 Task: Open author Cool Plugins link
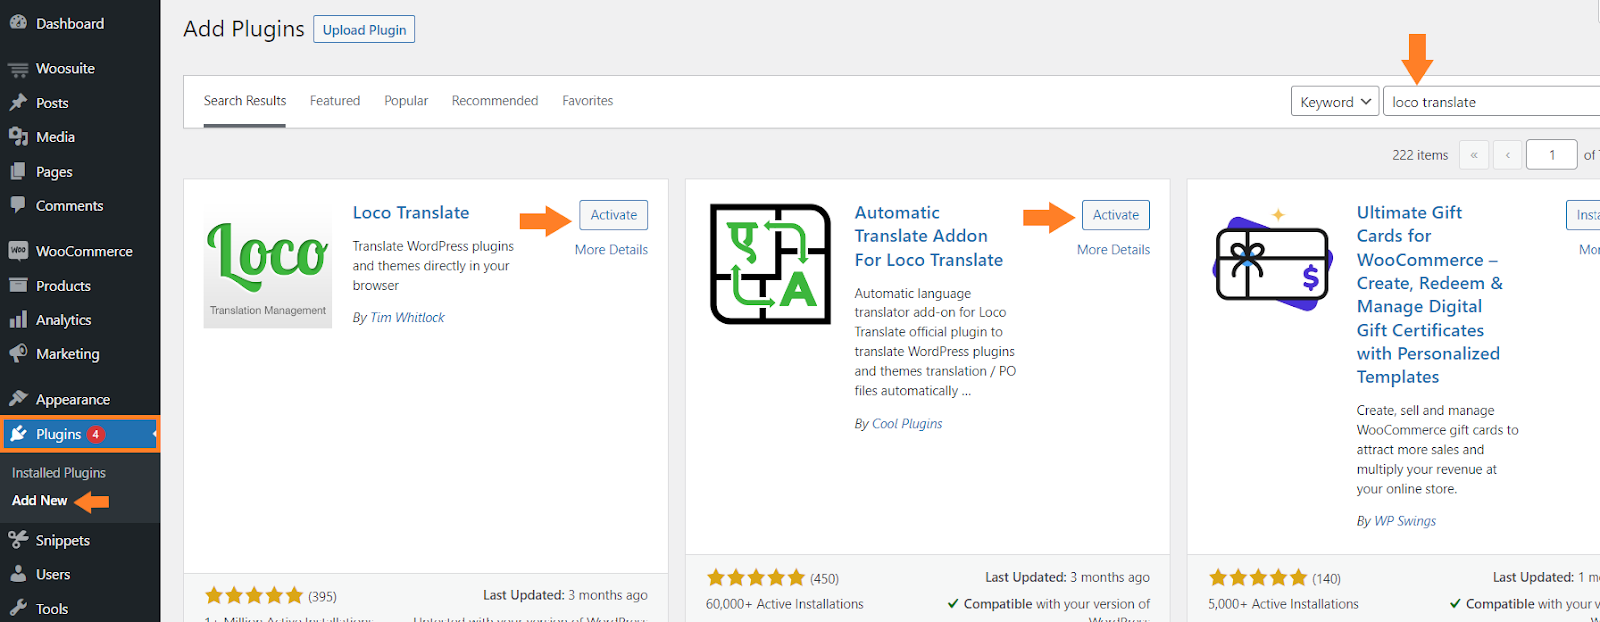[x=907, y=424]
